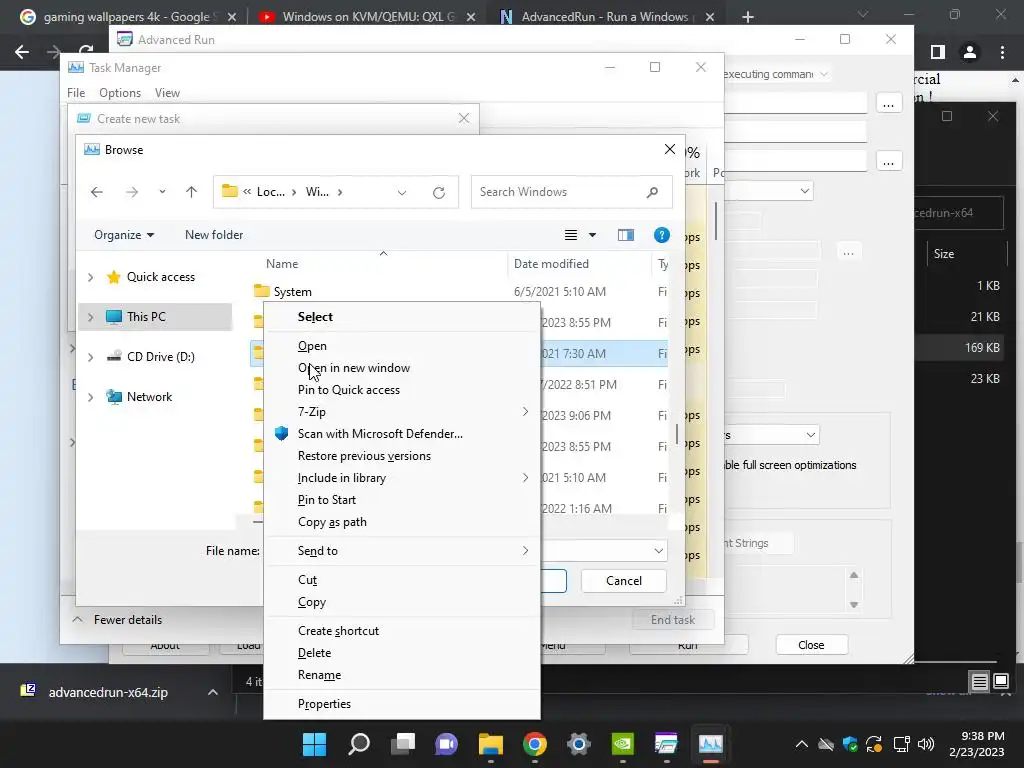
Task: Click Close button in Advanced Run
Action: click(811, 645)
